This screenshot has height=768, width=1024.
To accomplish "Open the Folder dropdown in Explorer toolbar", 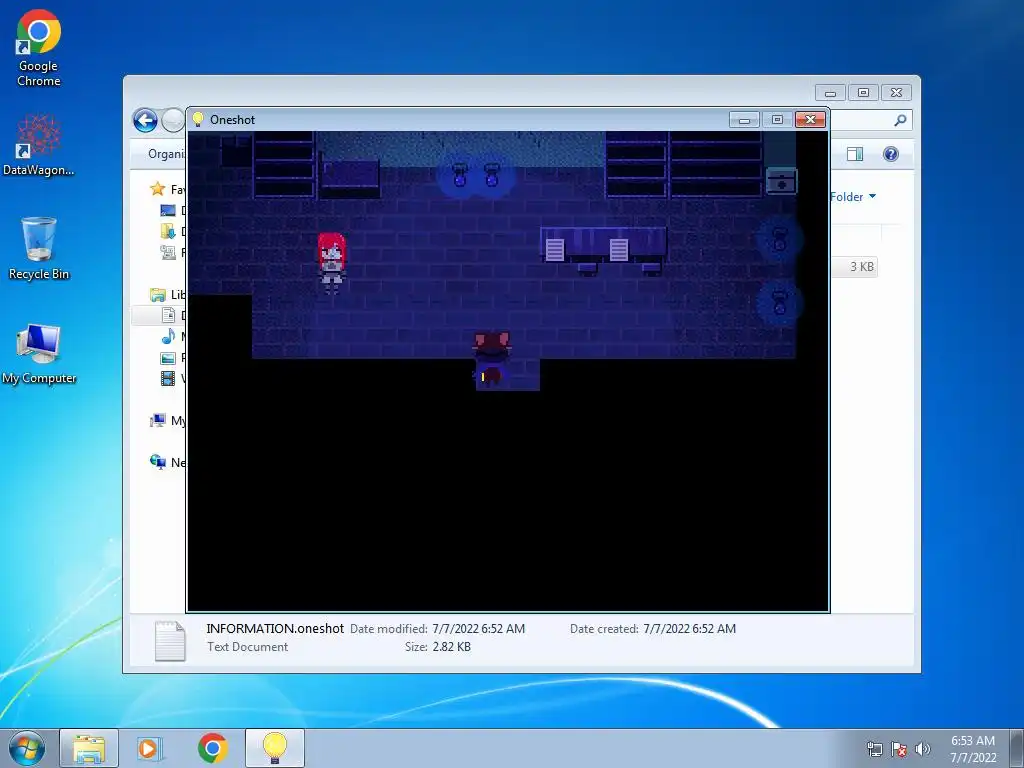I will (853, 197).
